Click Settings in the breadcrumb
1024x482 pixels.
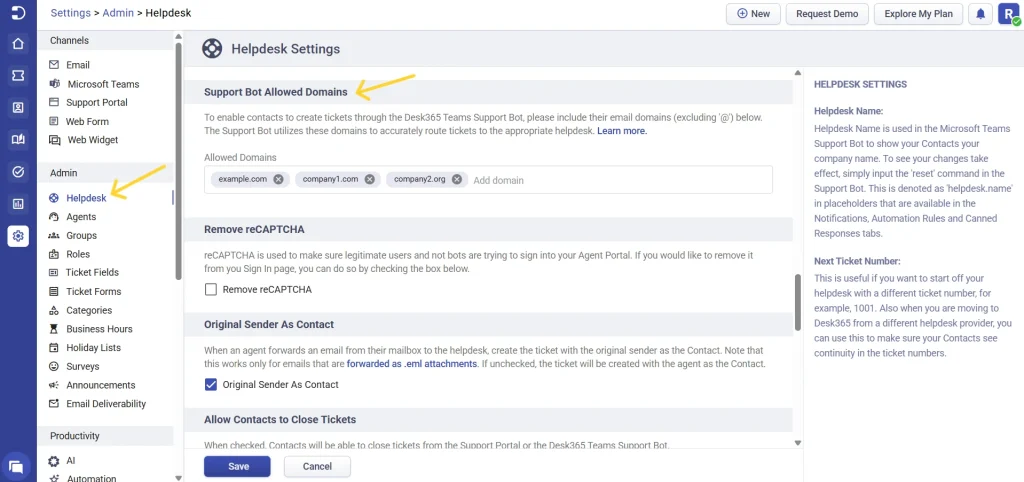coord(71,12)
